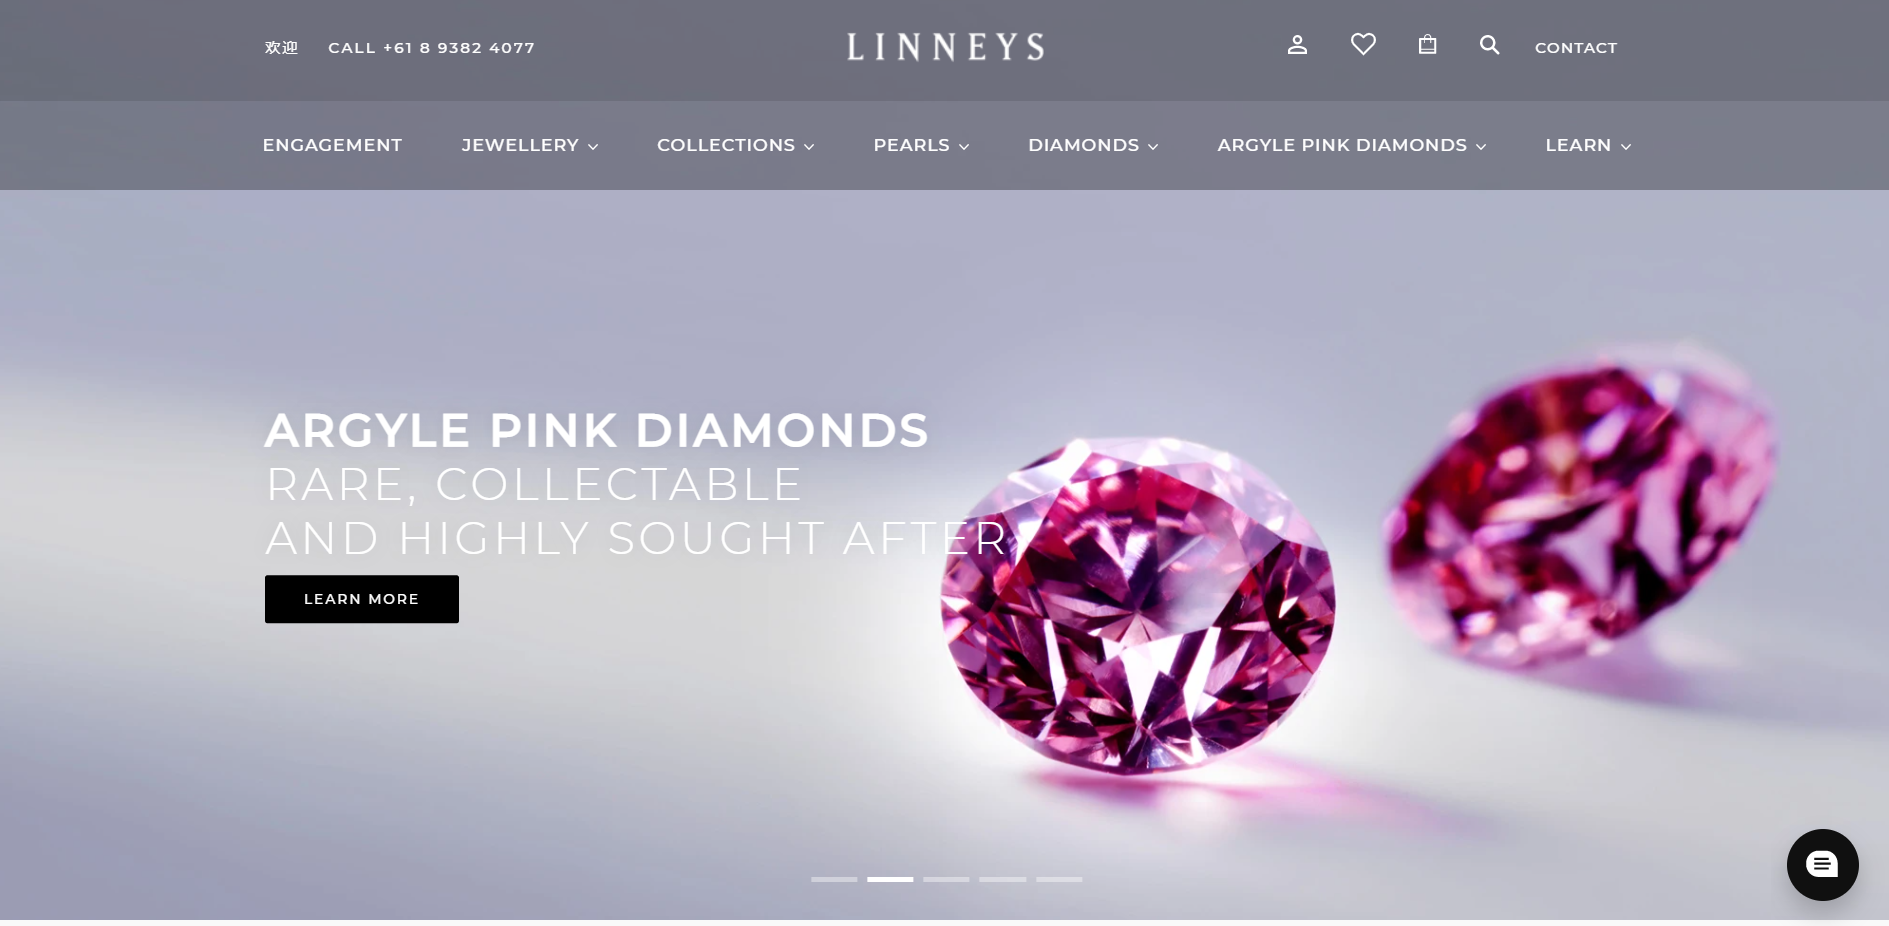
Task: Select the third carousel slide indicator
Action: click(x=946, y=879)
